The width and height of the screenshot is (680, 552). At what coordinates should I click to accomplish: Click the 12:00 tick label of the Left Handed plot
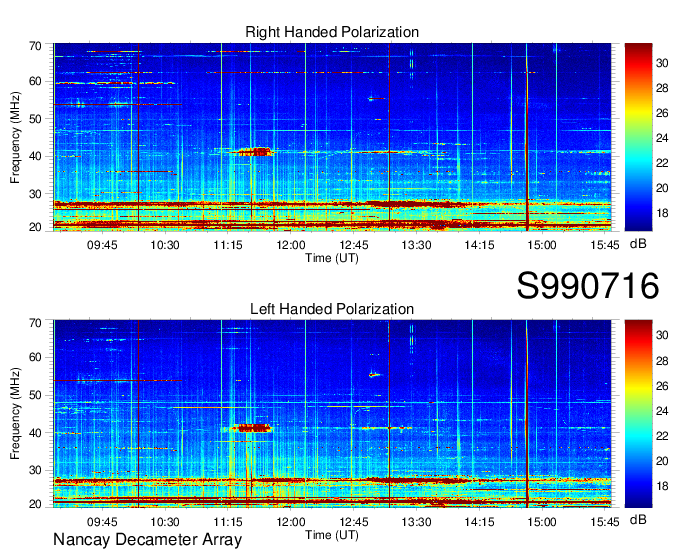pyautogui.click(x=291, y=522)
